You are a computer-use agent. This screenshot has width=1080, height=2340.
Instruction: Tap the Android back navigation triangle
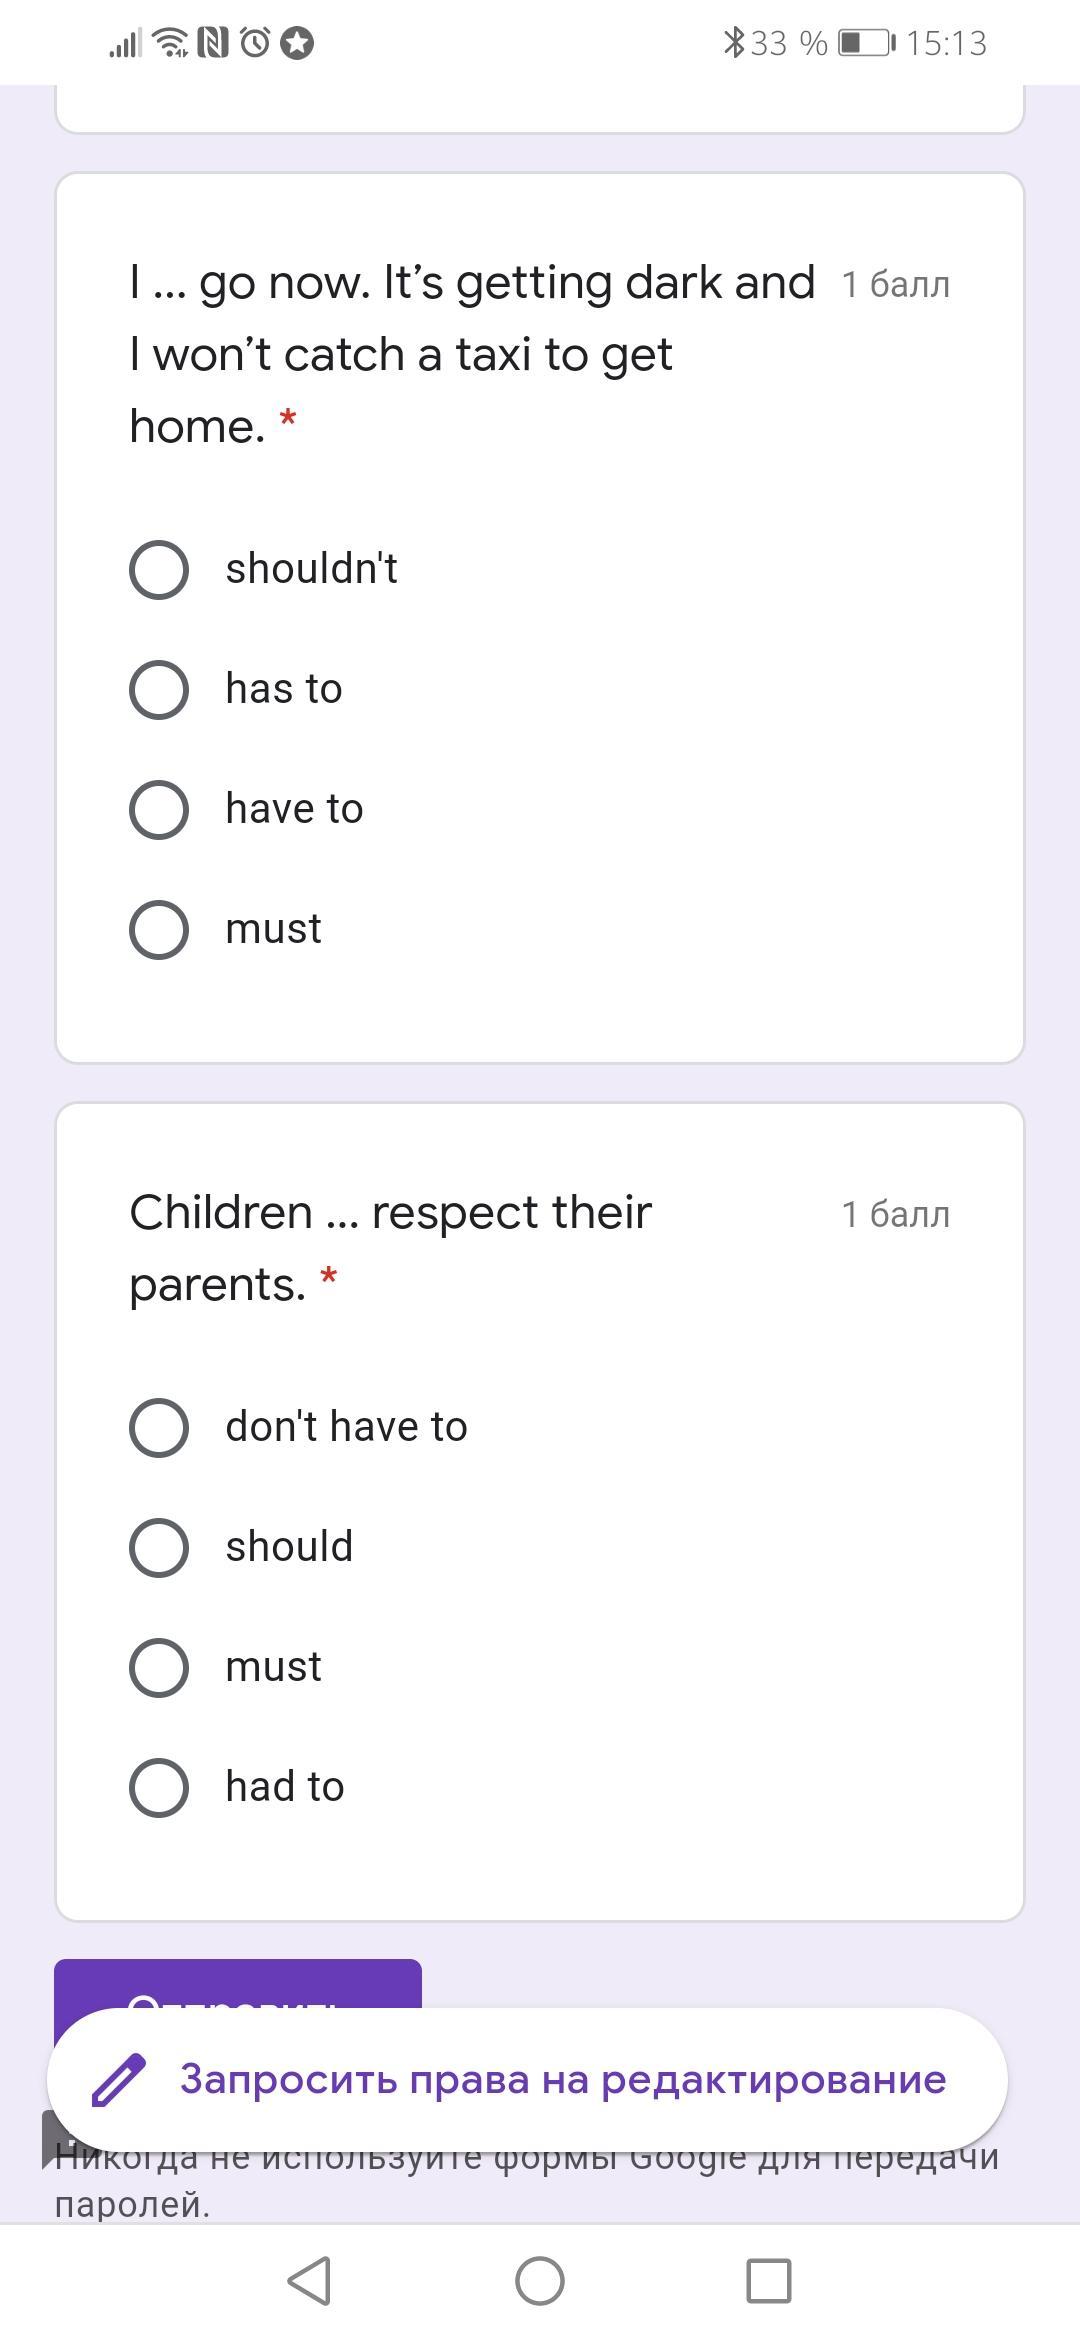[310, 2281]
